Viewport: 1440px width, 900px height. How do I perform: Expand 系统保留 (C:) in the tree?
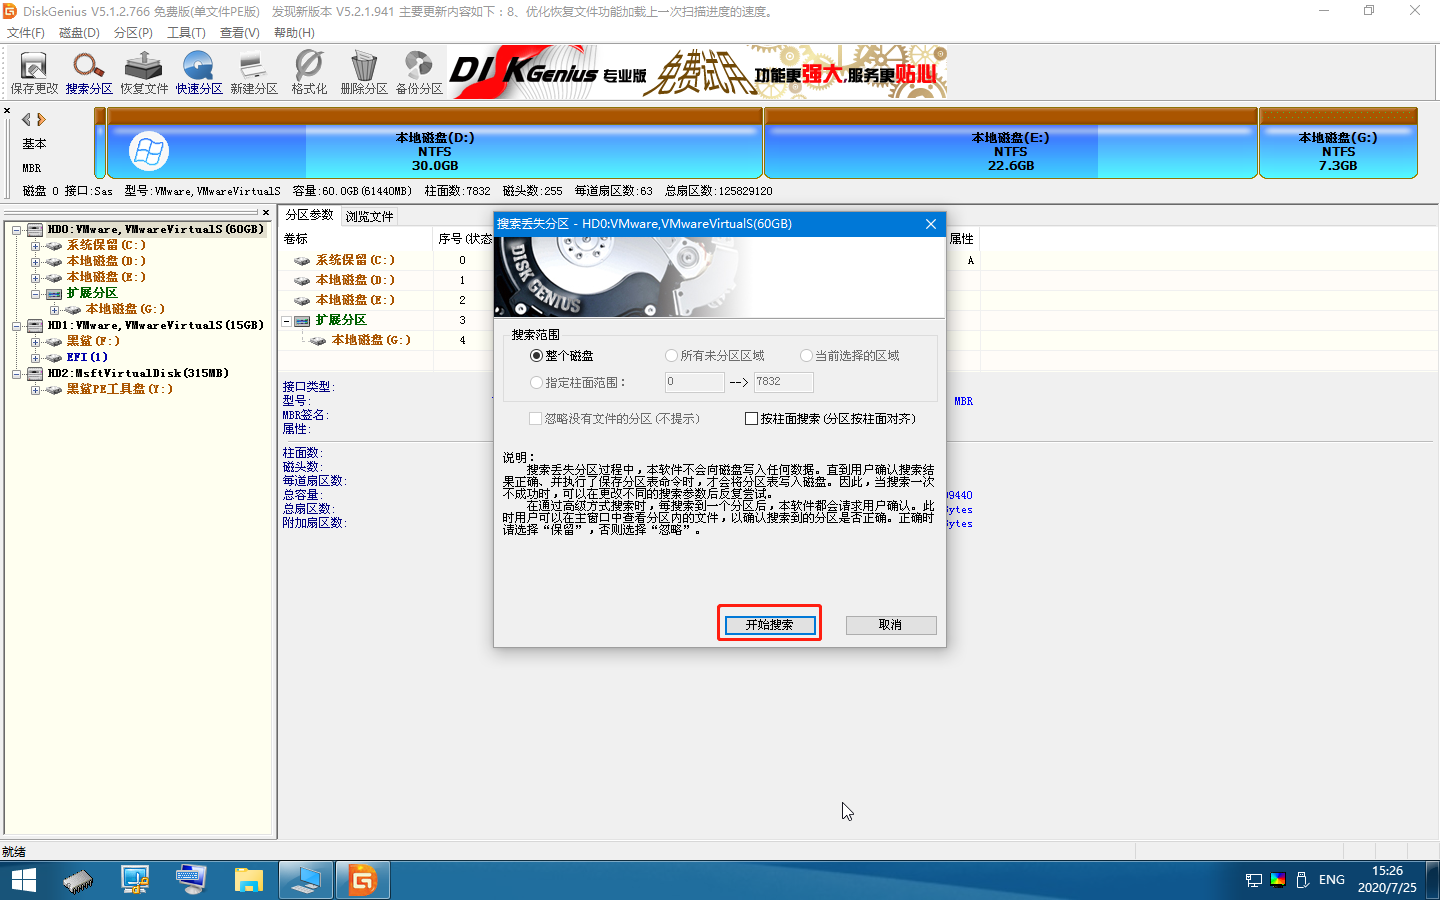35,246
